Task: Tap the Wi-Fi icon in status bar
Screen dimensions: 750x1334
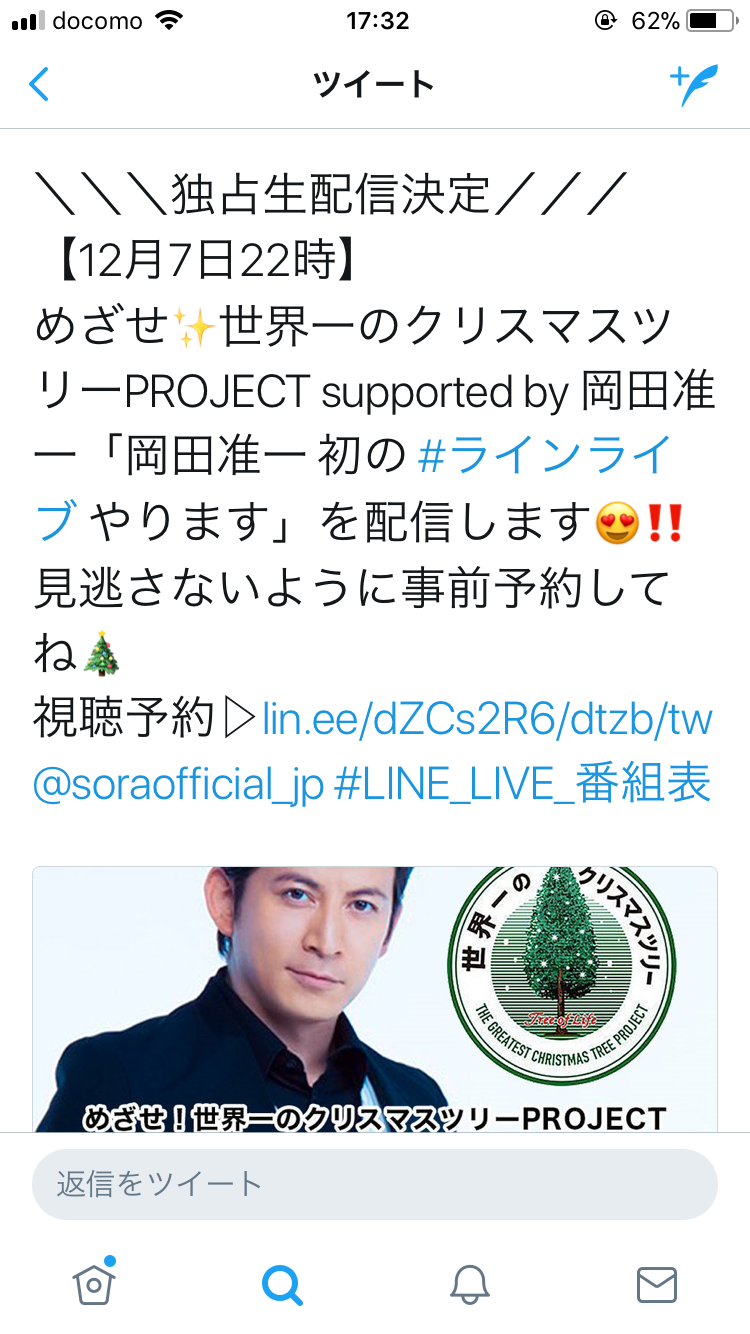Action: point(170,21)
